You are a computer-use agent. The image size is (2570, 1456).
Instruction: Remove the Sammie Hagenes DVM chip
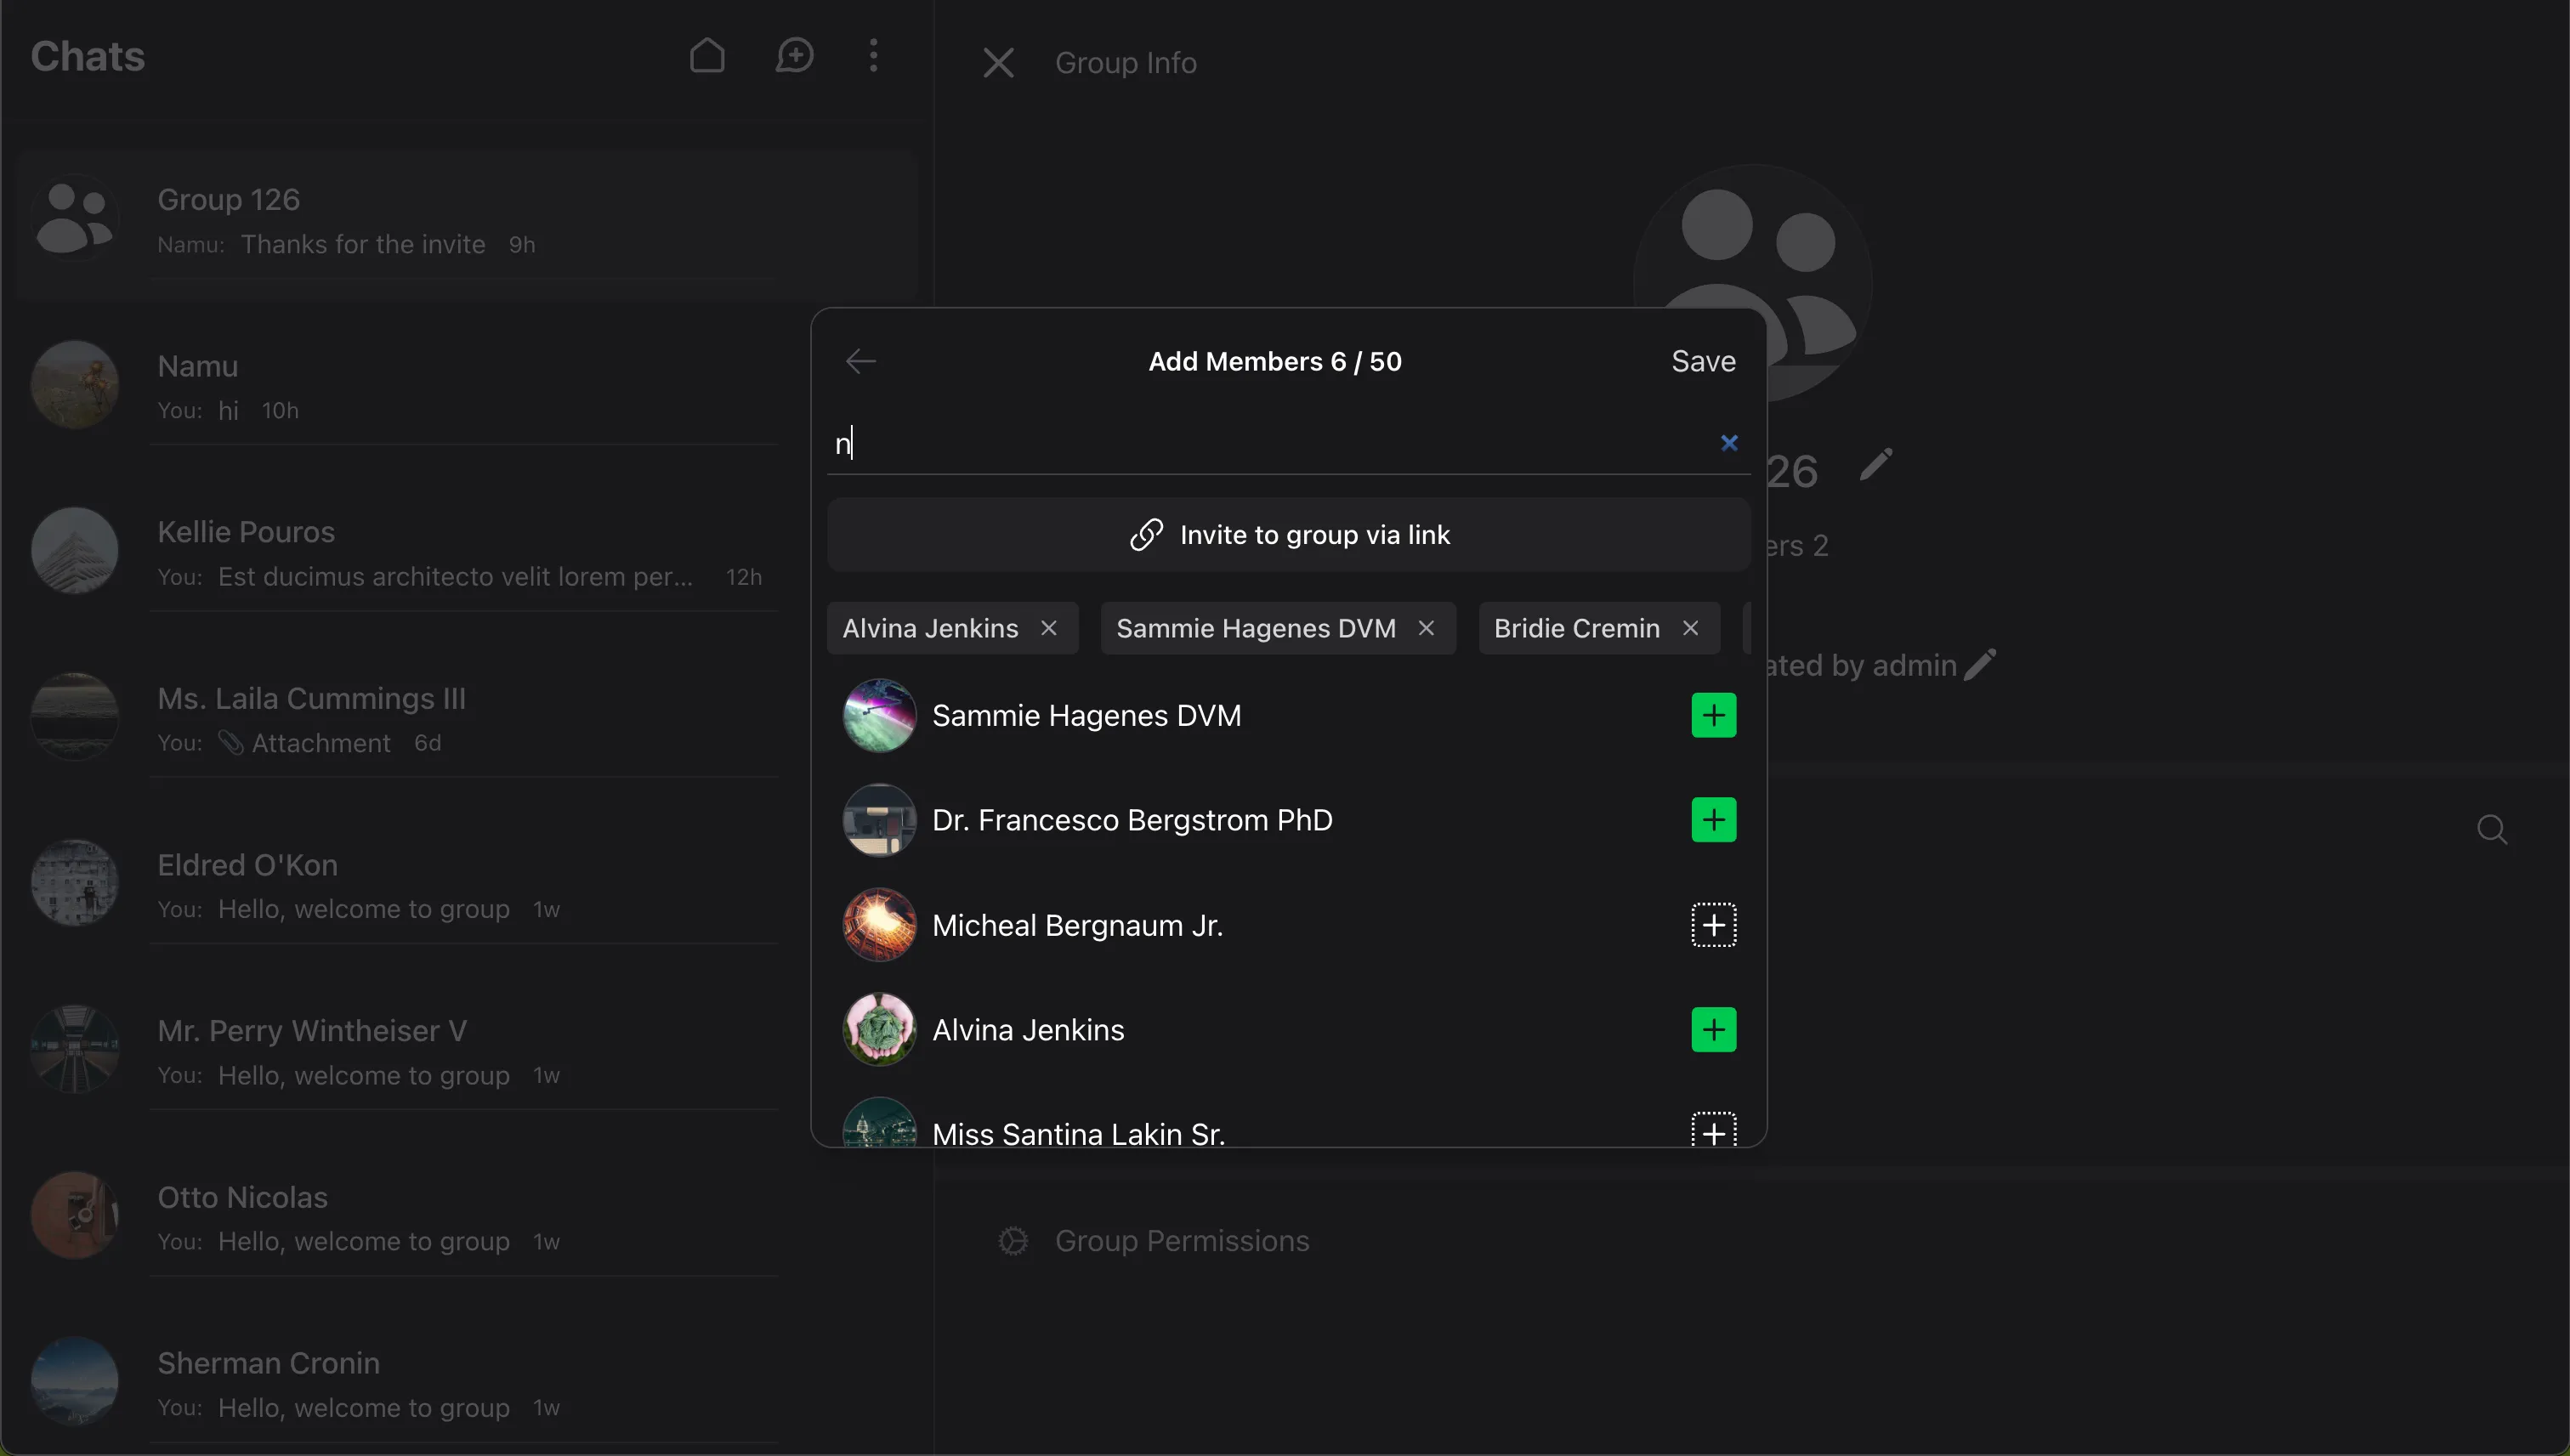1426,628
